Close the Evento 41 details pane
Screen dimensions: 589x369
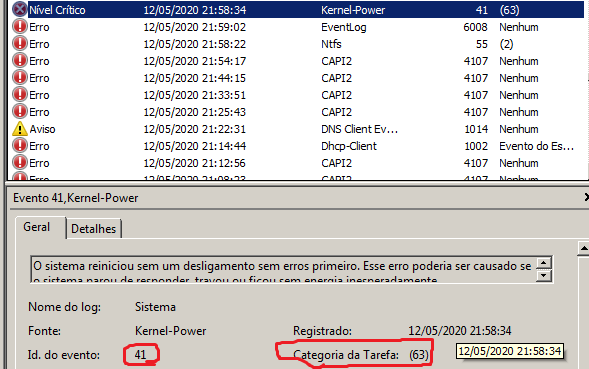(x=586, y=197)
